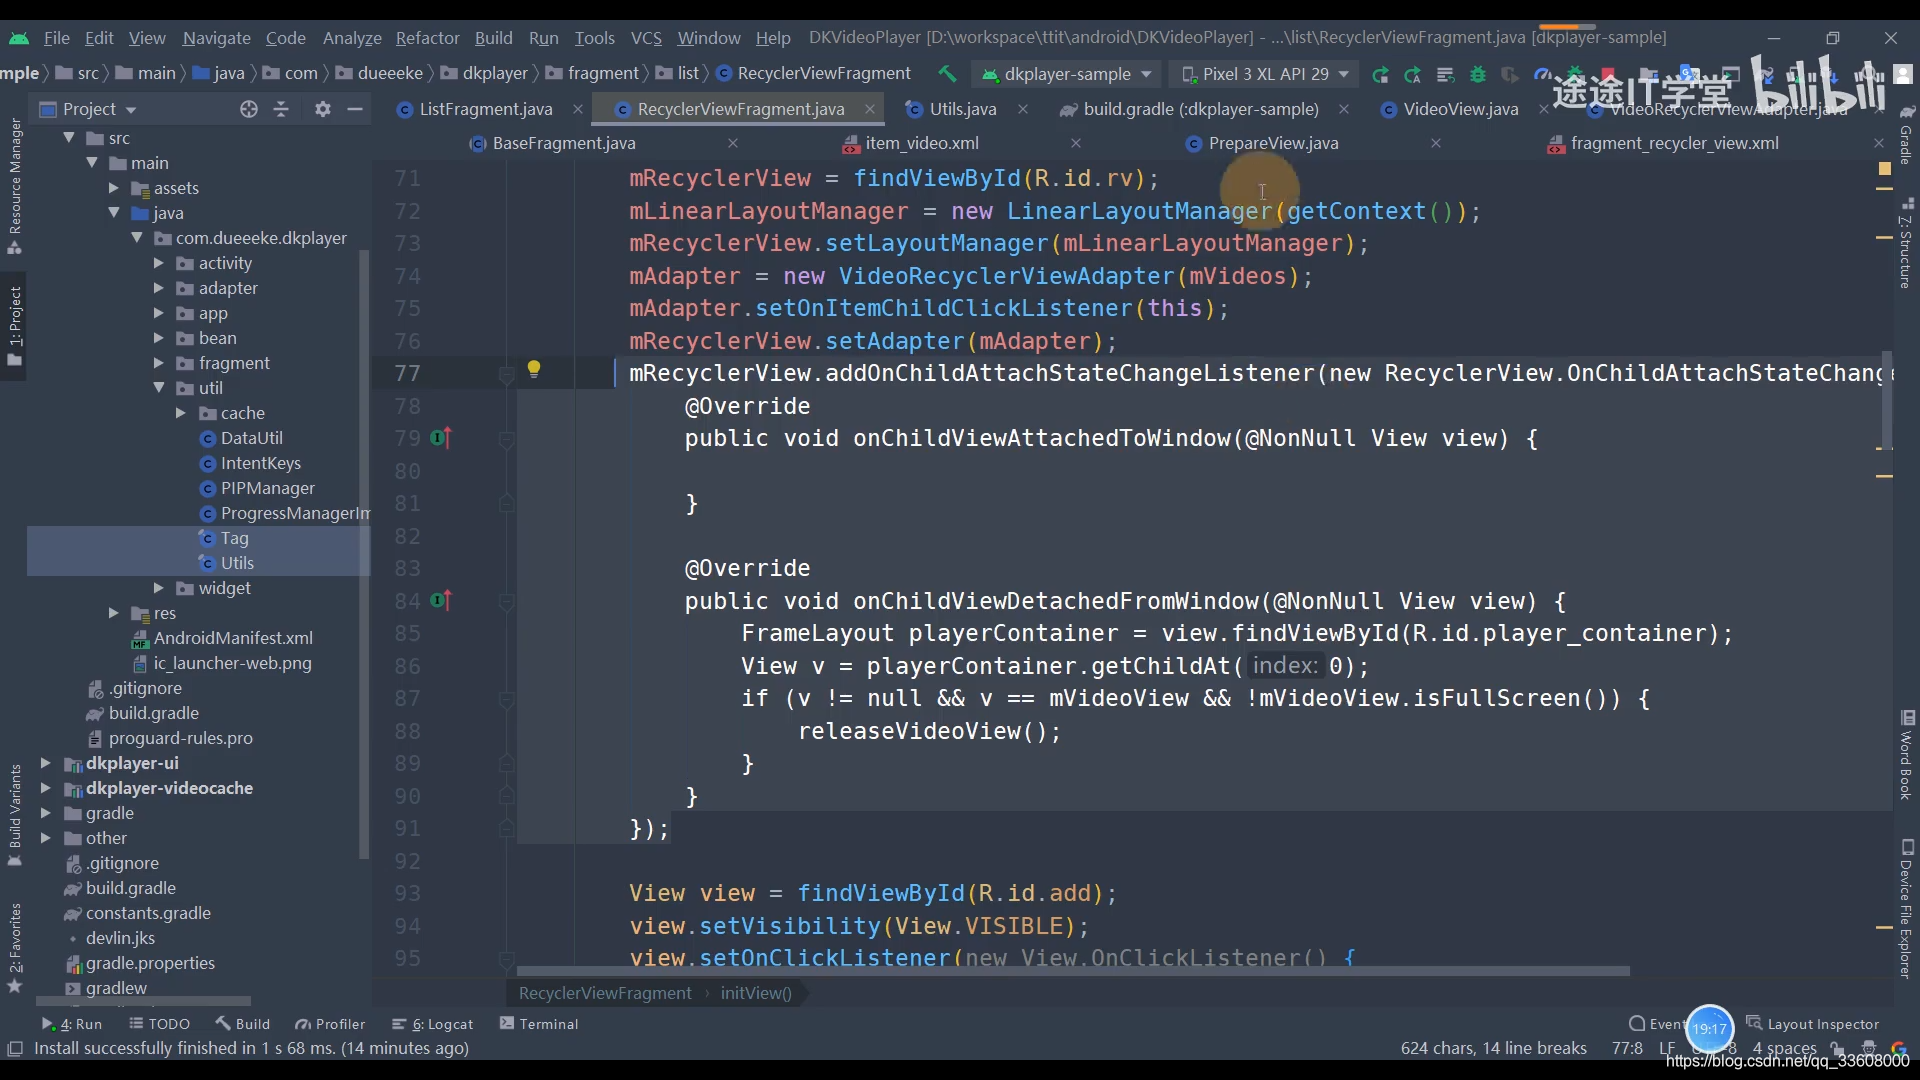Toggle the 1: Project side panel
The width and height of the screenshot is (1920, 1080).
coord(15,325)
